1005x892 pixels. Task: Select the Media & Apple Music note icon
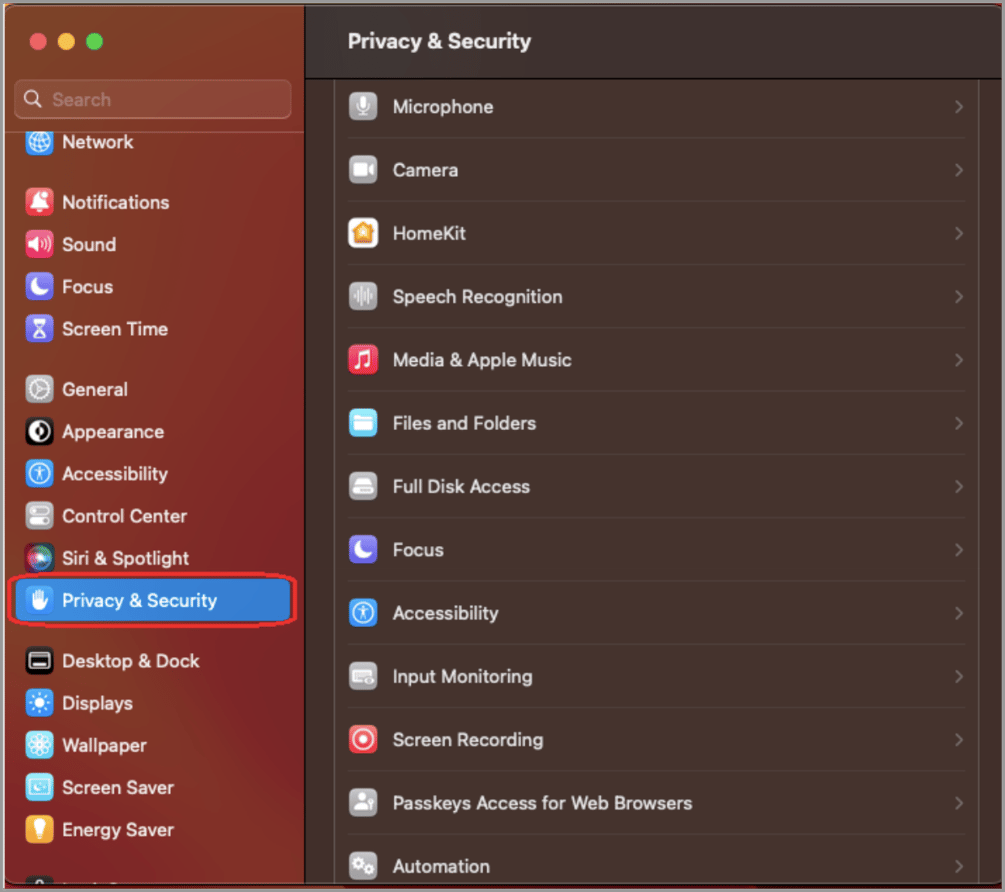click(362, 359)
